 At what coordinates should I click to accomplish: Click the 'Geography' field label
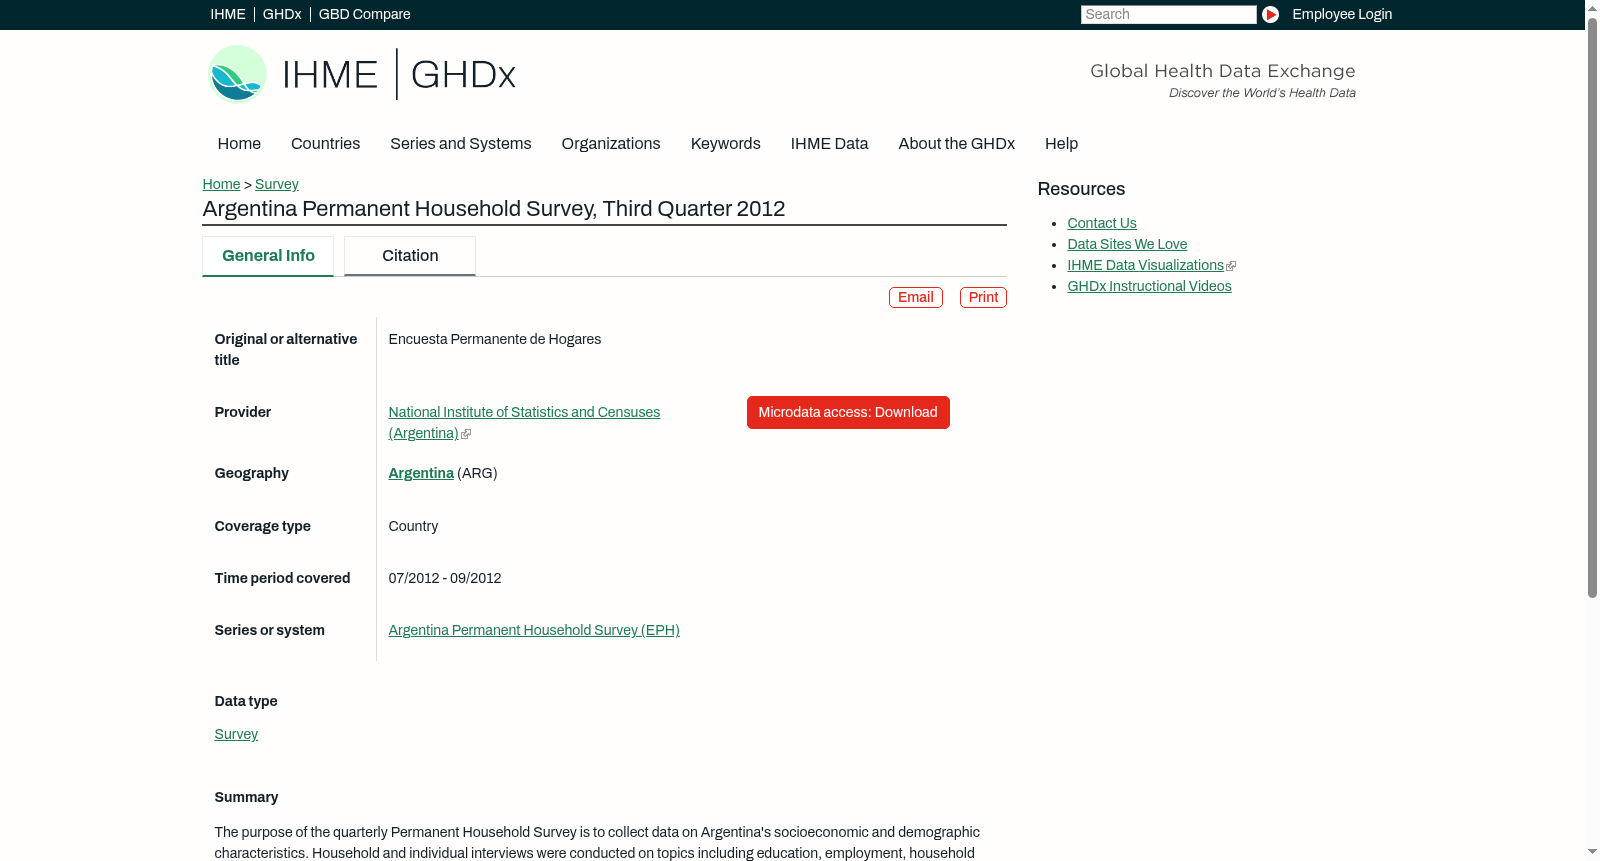tap(252, 474)
